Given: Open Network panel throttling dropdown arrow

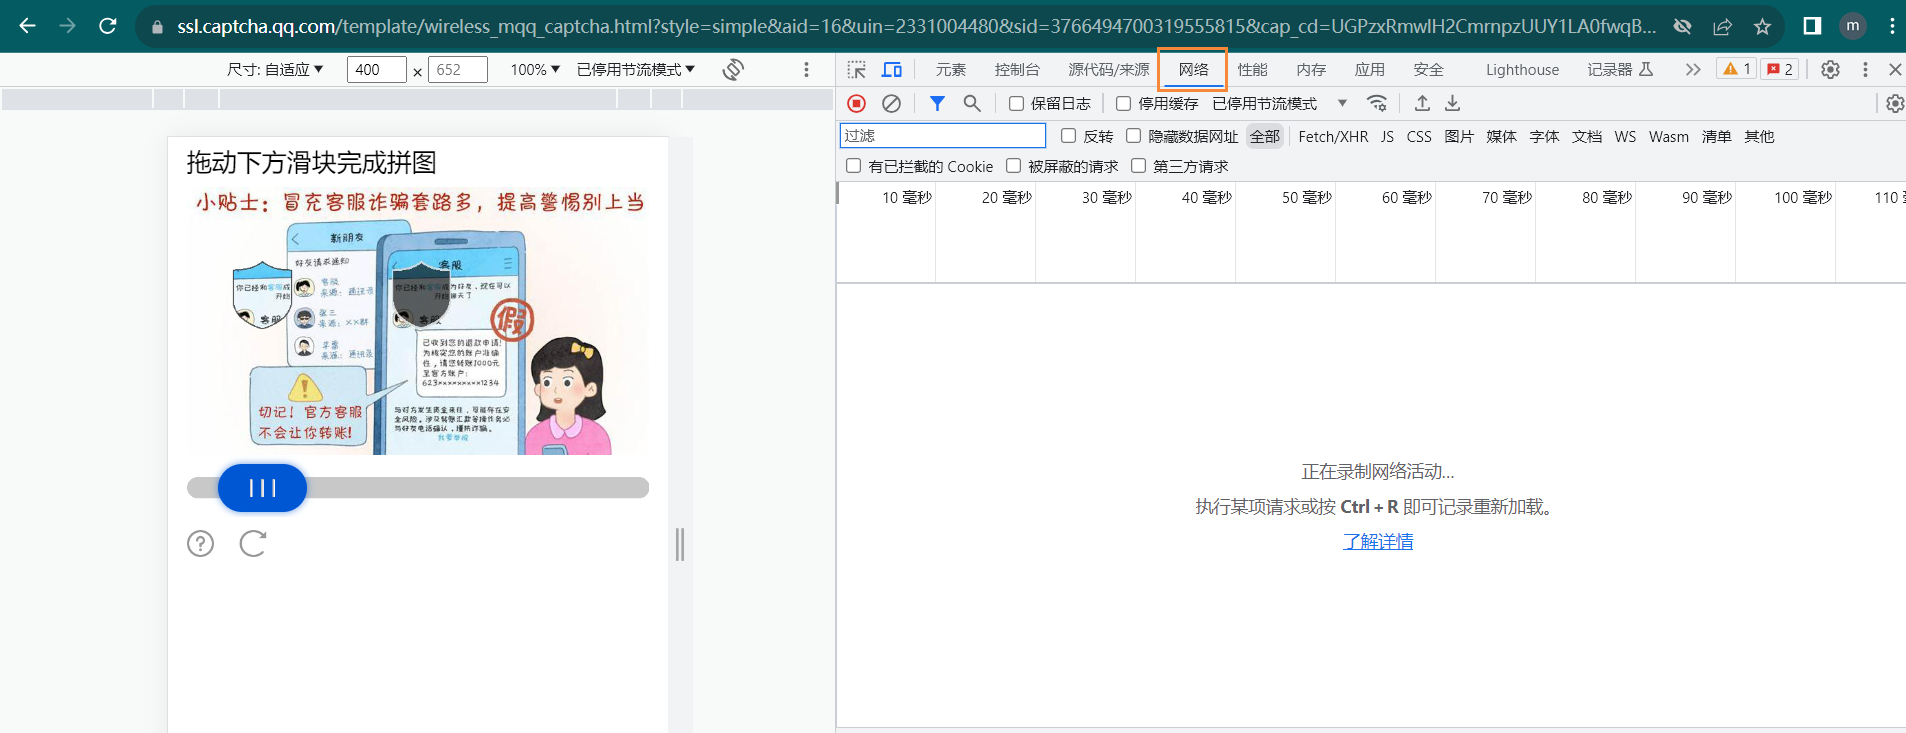Looking at the screenshot, I should [x=1342, y=103].
